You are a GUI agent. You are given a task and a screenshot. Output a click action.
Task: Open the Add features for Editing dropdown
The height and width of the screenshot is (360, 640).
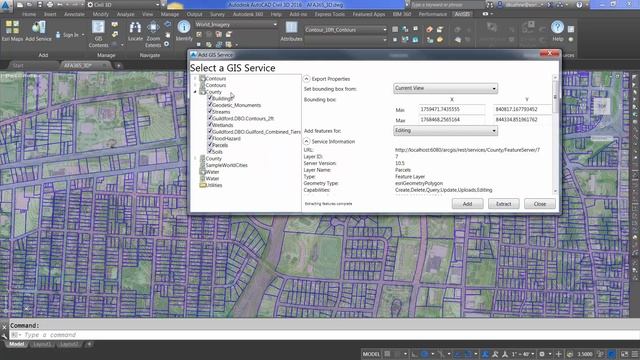click(445, 131)
